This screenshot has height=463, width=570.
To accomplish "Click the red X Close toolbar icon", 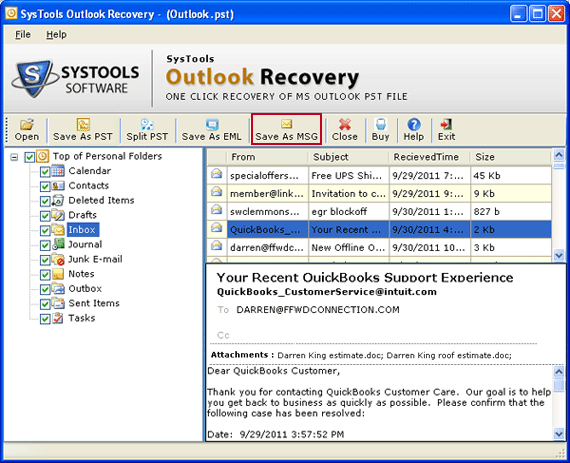I will [345, 124].
